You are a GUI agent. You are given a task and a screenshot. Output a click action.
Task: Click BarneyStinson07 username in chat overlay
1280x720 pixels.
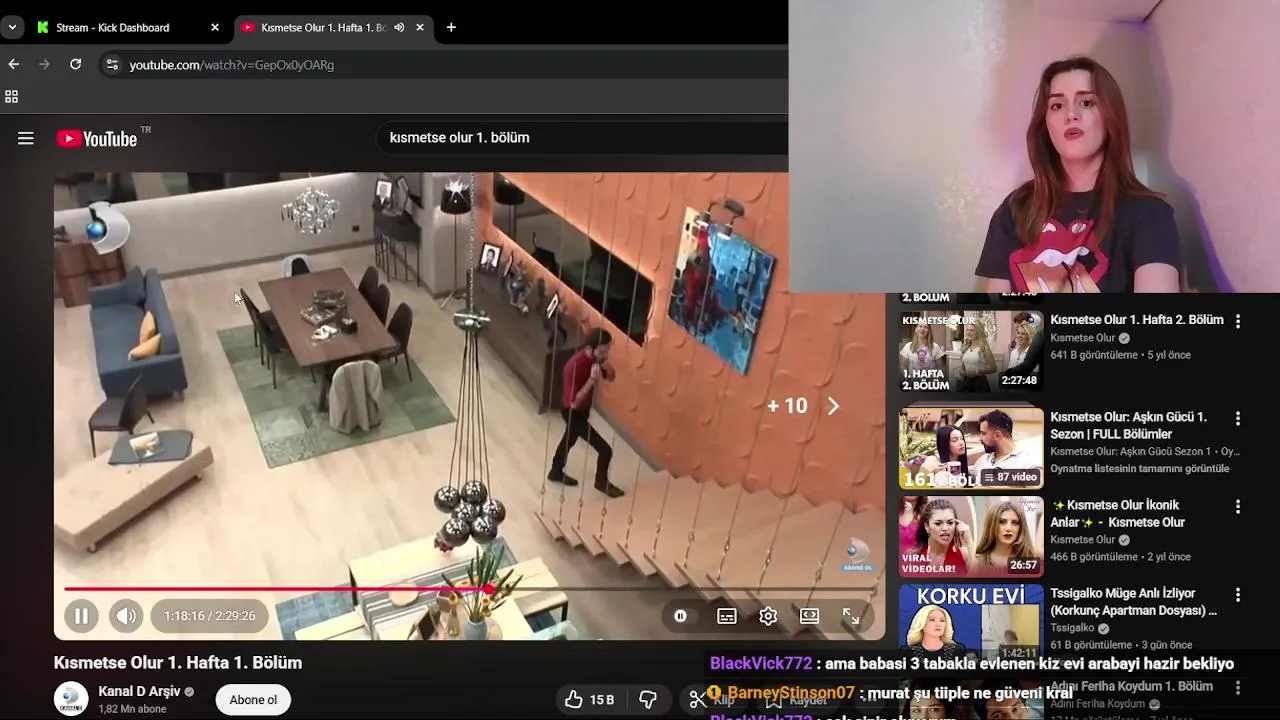point(791,692)
